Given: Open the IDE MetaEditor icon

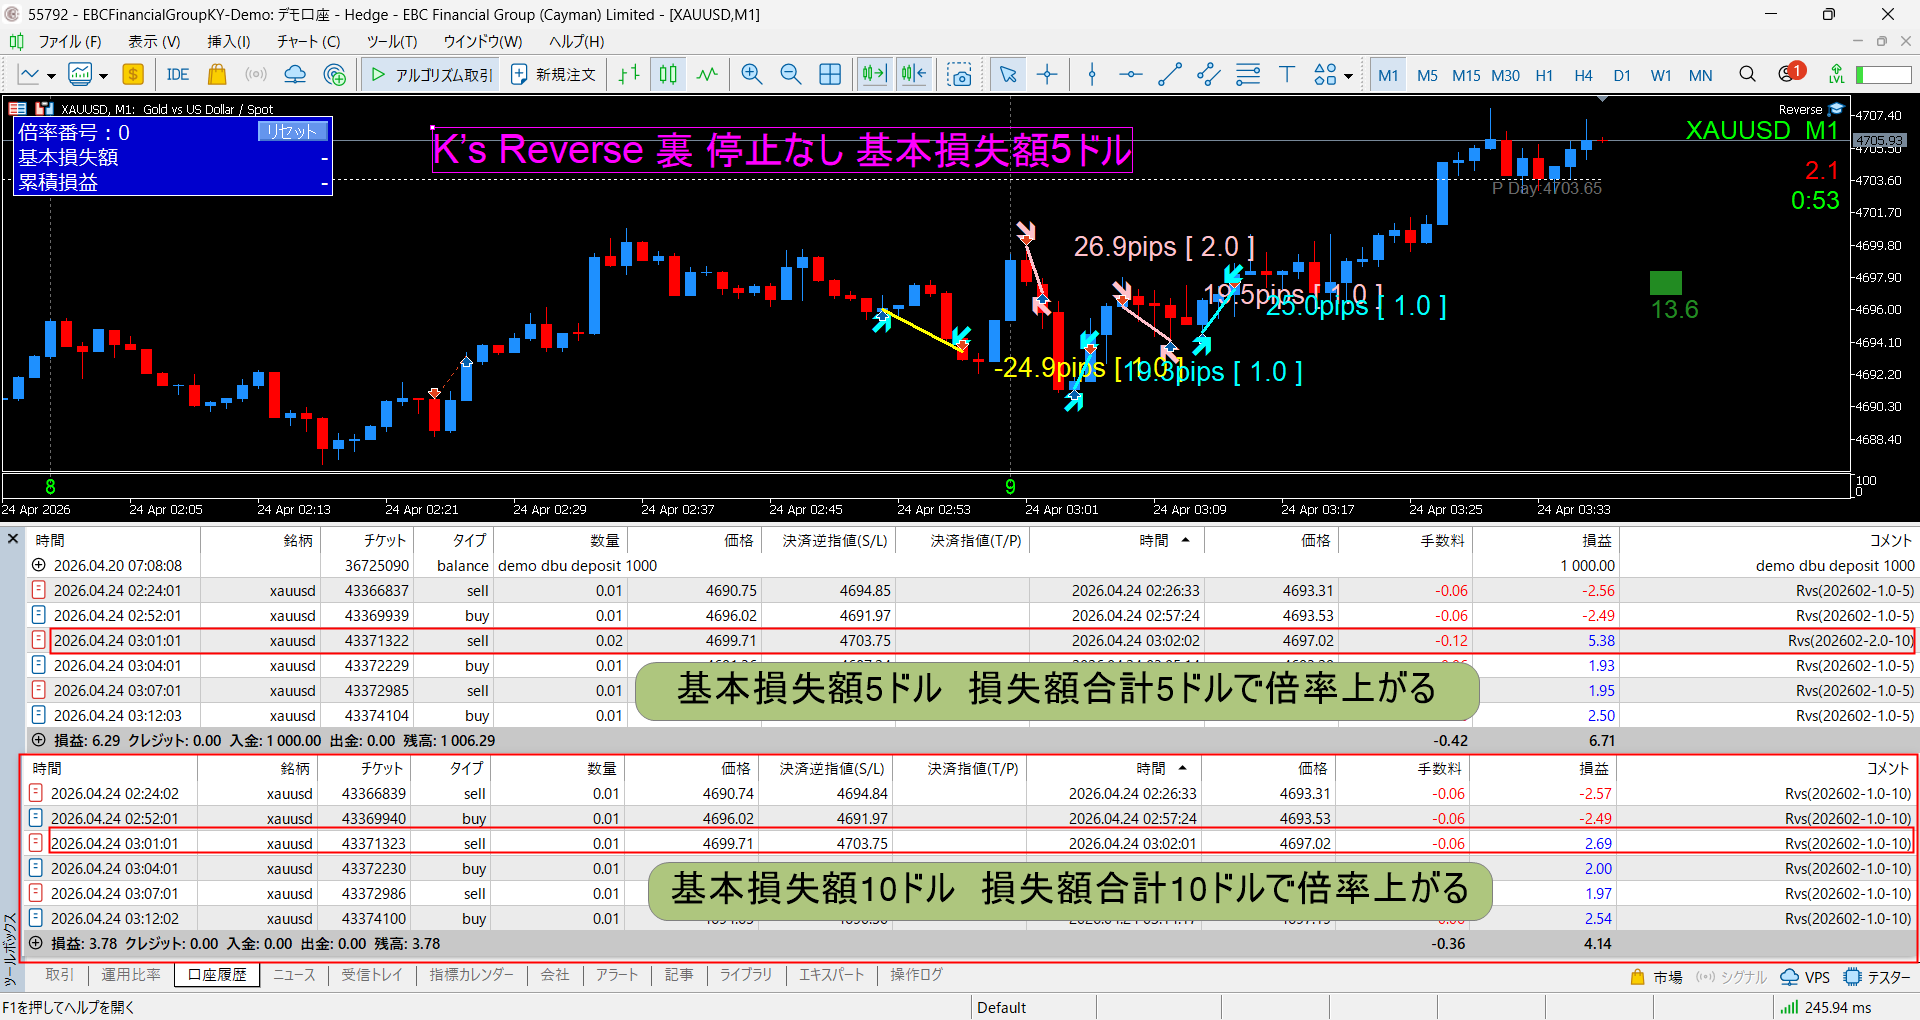Looking at the screenshot, I should [x=178, y=75].
